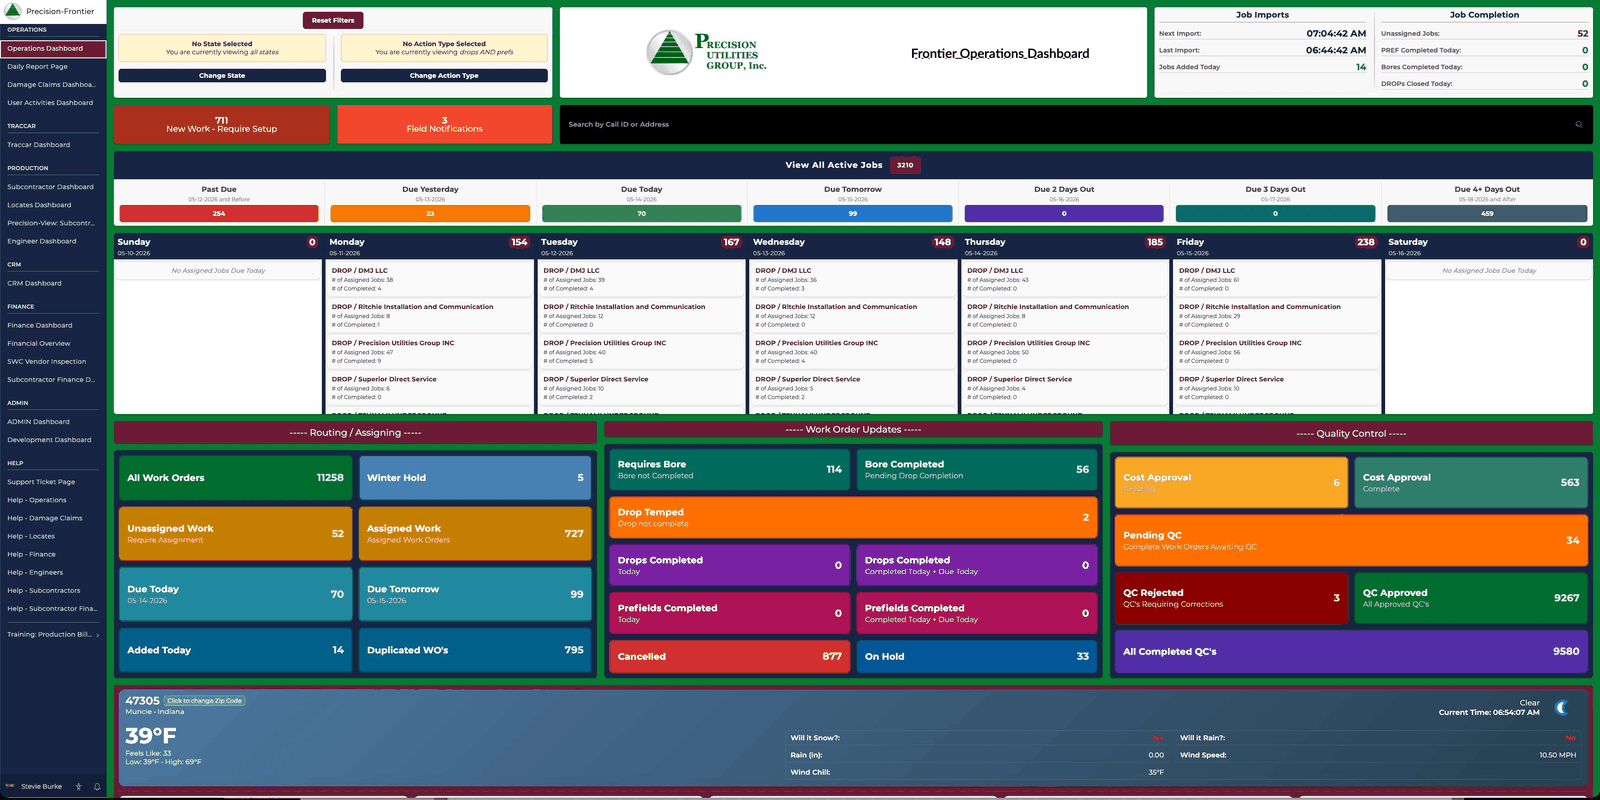
Task: Open the orange Drop Temped card
Action: pyautogui.click(x=853, y=517)
